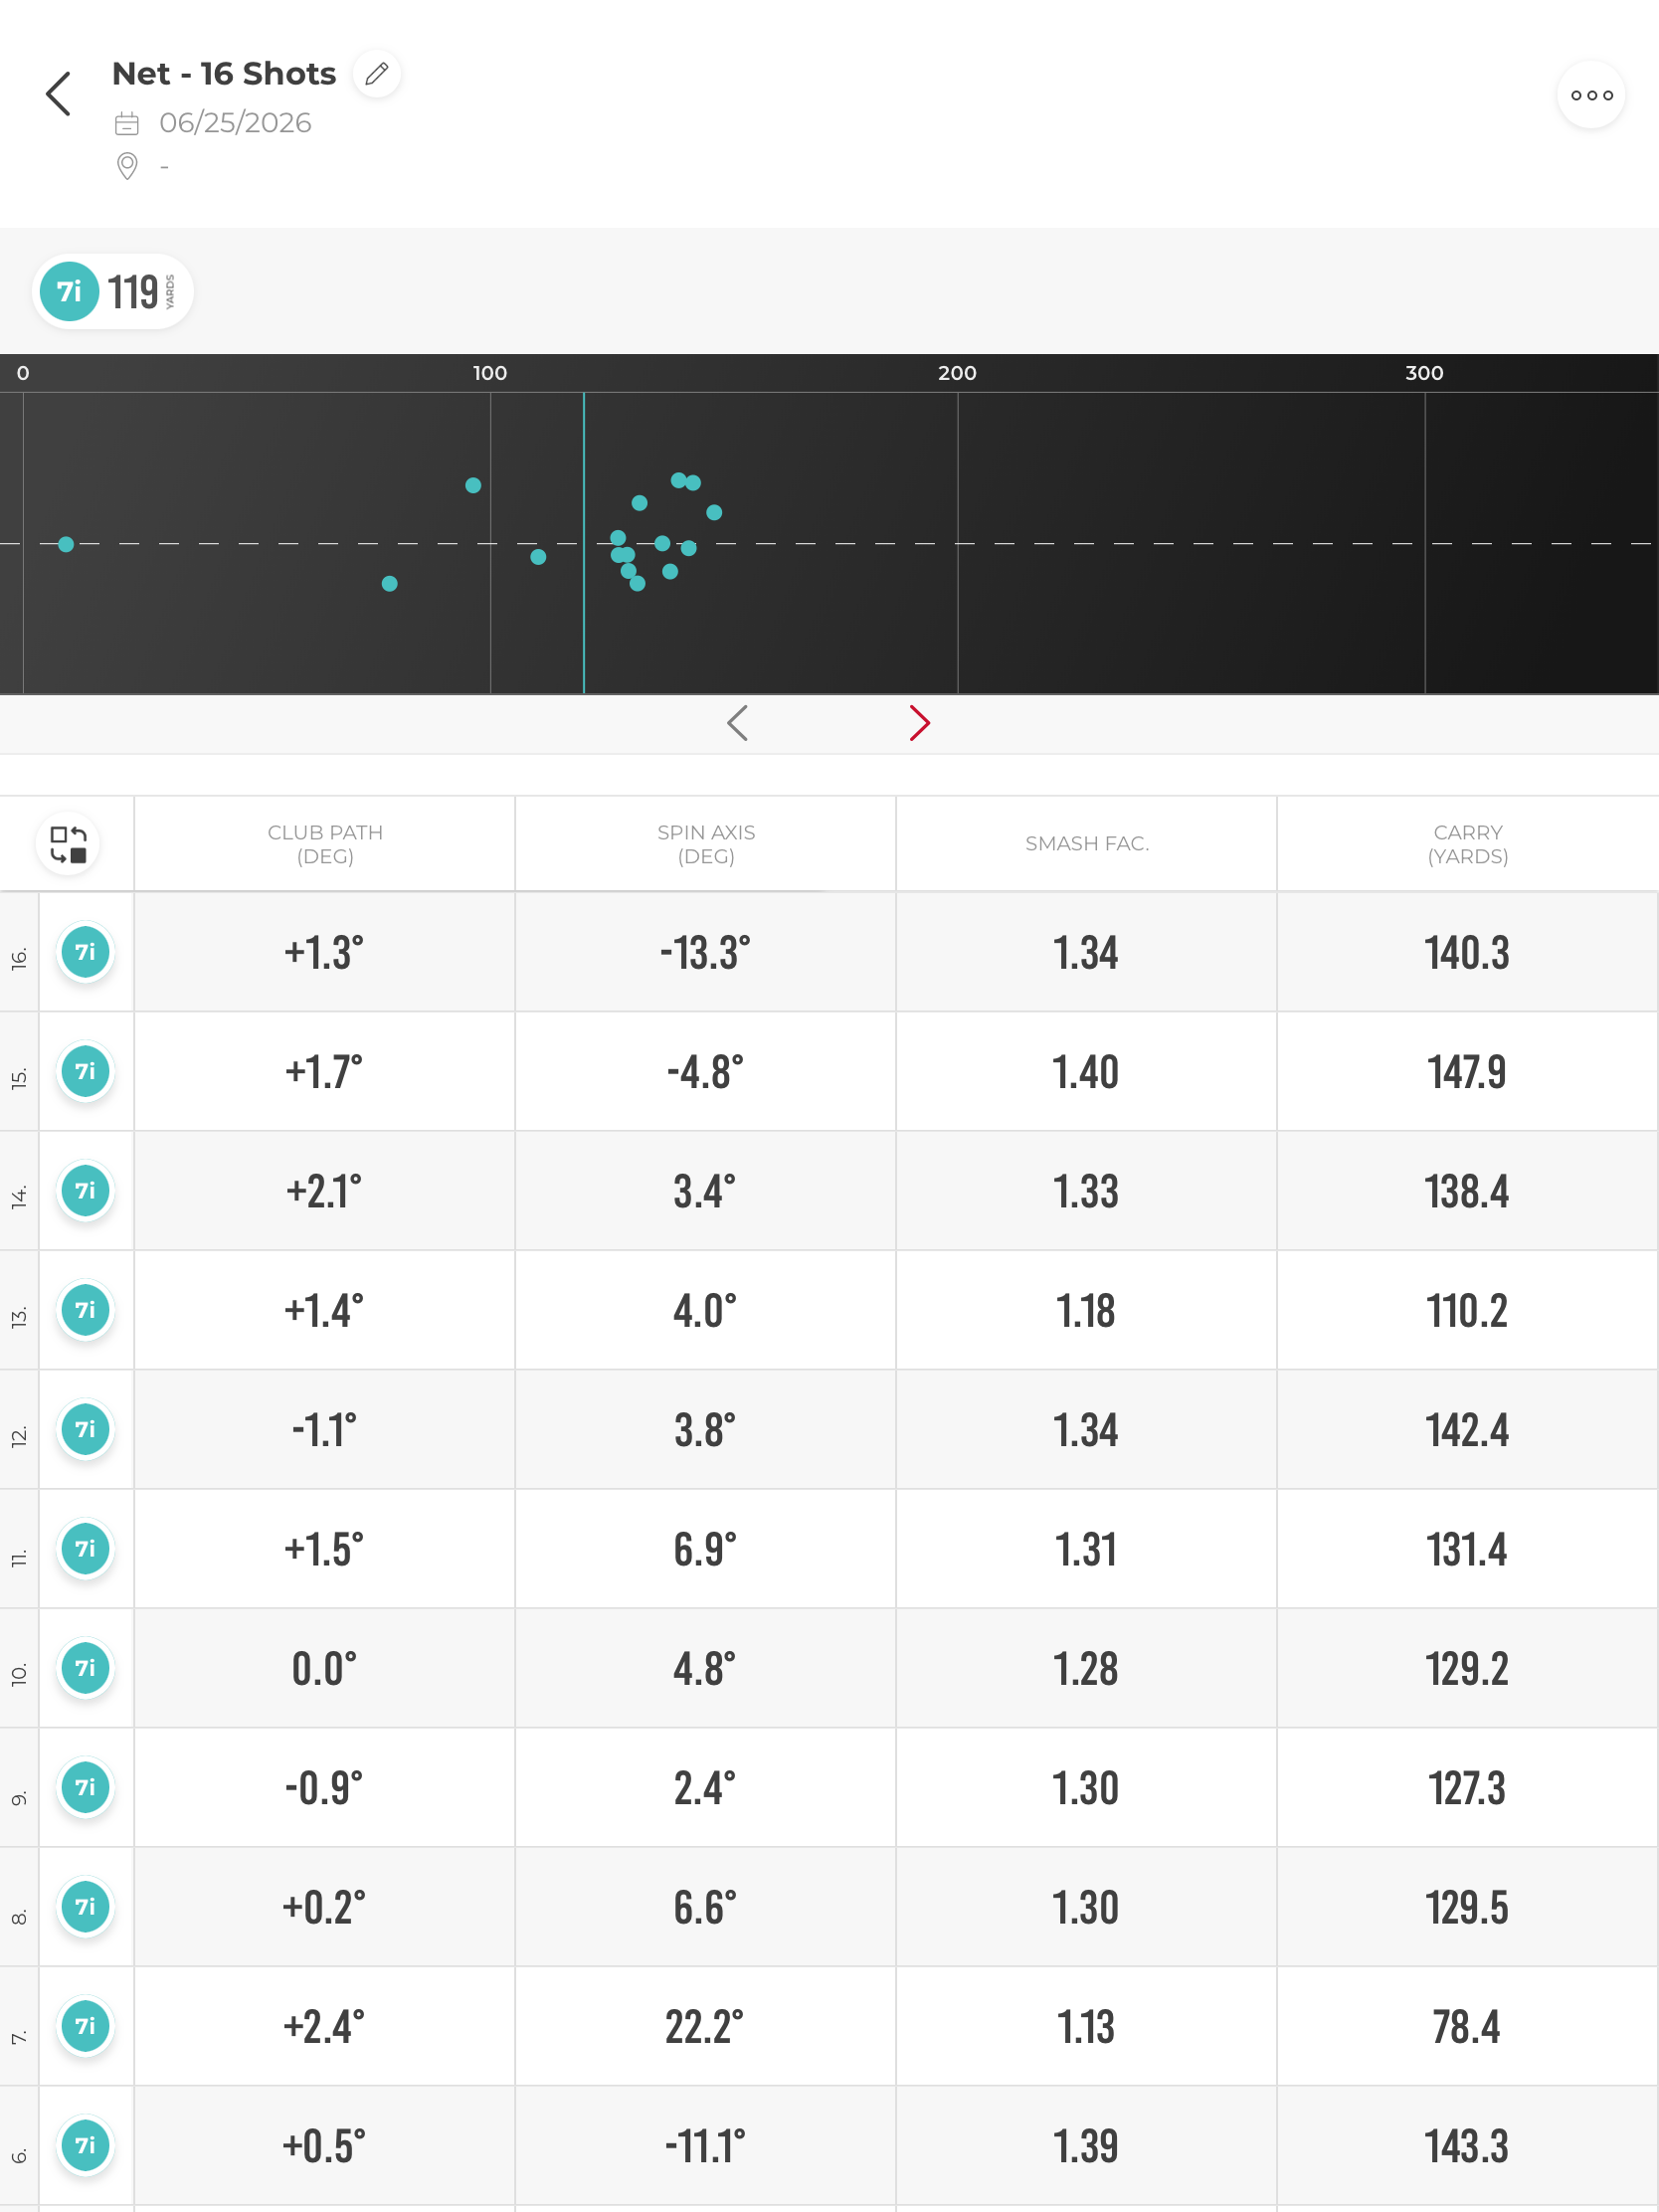Image resolution: width=1659 pixels, height=2212 pixels.
Task: Click spin axis value 6.9°
Action: point(705,1550)
